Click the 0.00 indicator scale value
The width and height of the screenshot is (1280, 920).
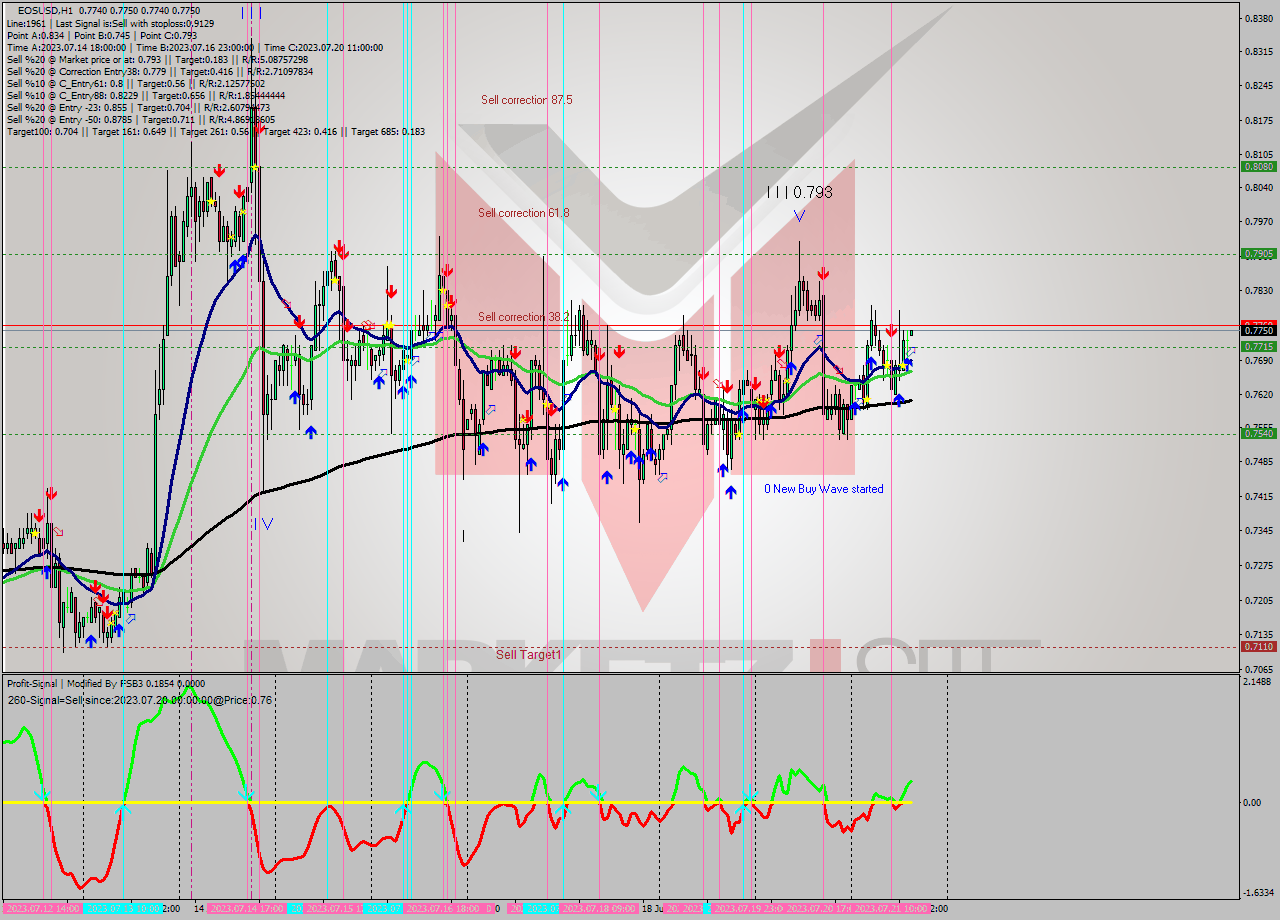click(x=1253, y=802)
